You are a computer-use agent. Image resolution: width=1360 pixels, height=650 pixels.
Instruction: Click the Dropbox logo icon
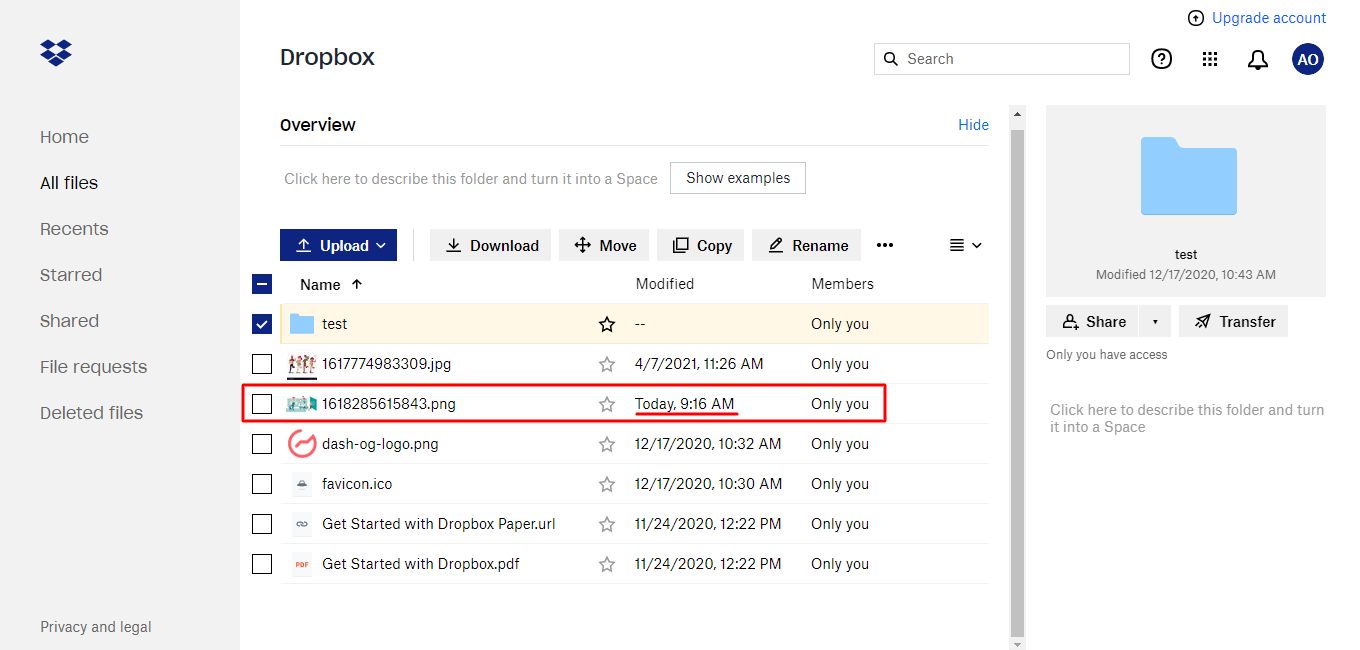point(56,53)
